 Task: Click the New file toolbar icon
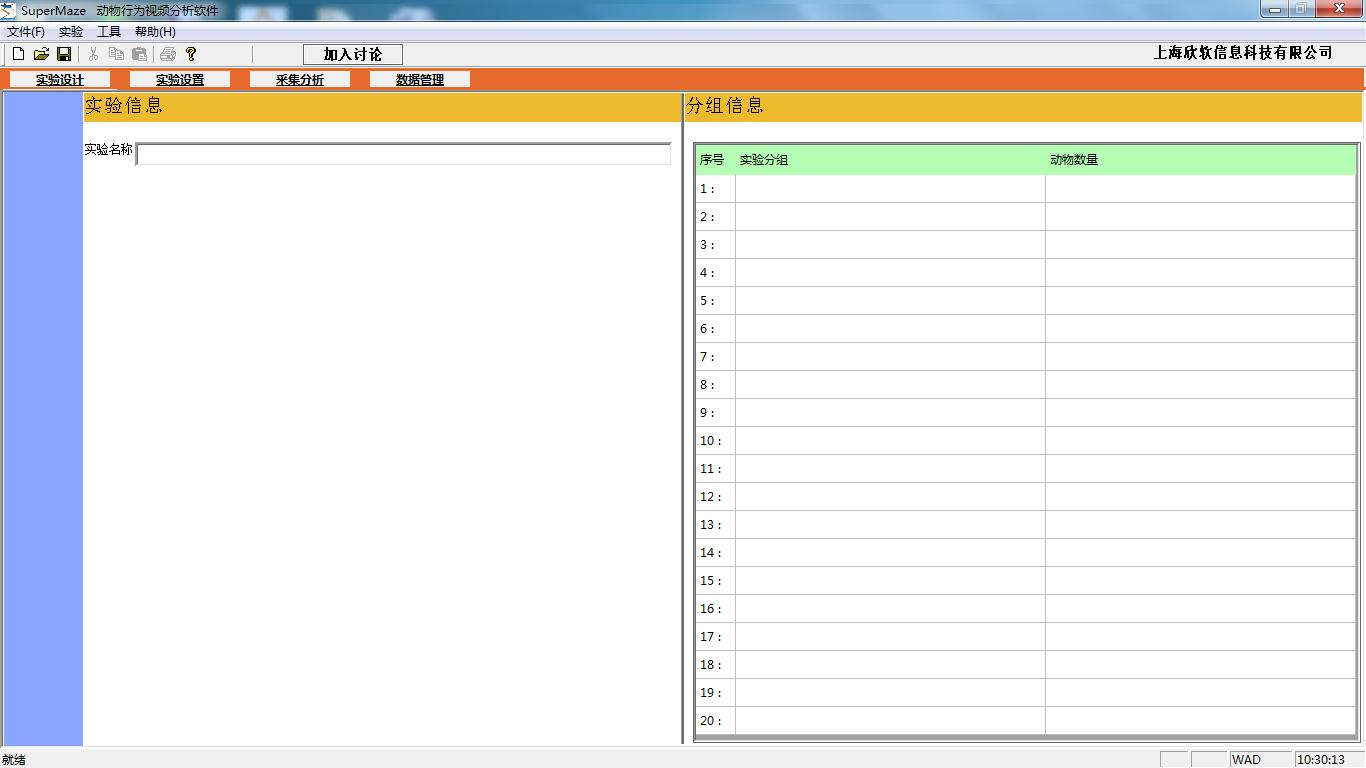click(18, 54)
